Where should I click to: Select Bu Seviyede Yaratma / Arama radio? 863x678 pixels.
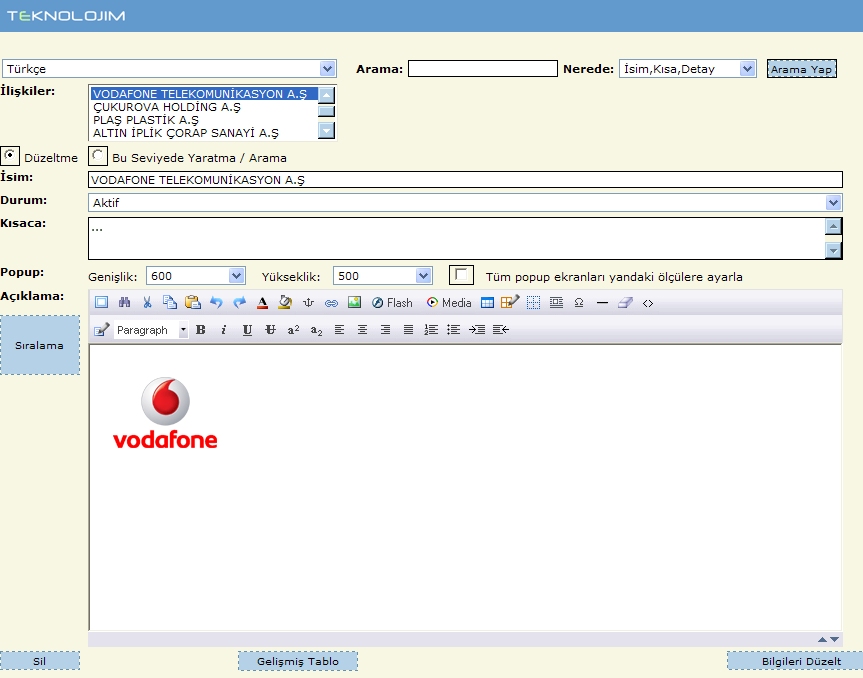(x=97, y=156)
